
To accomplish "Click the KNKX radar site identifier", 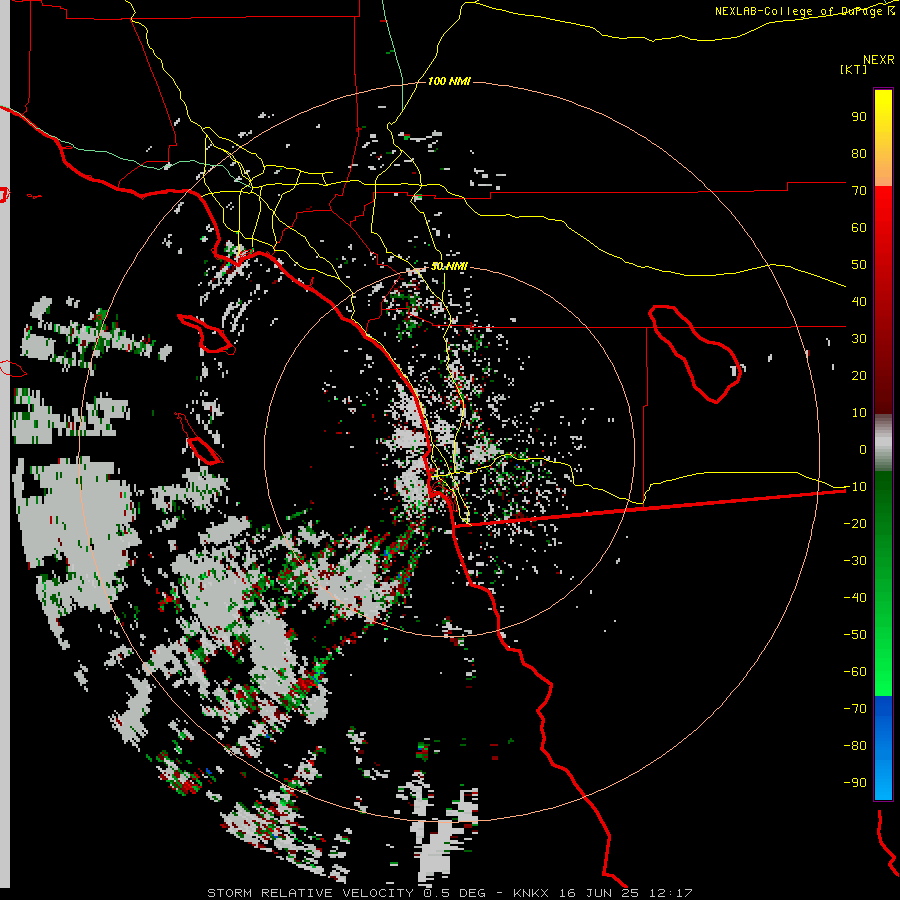I will (x=531, y=893).
